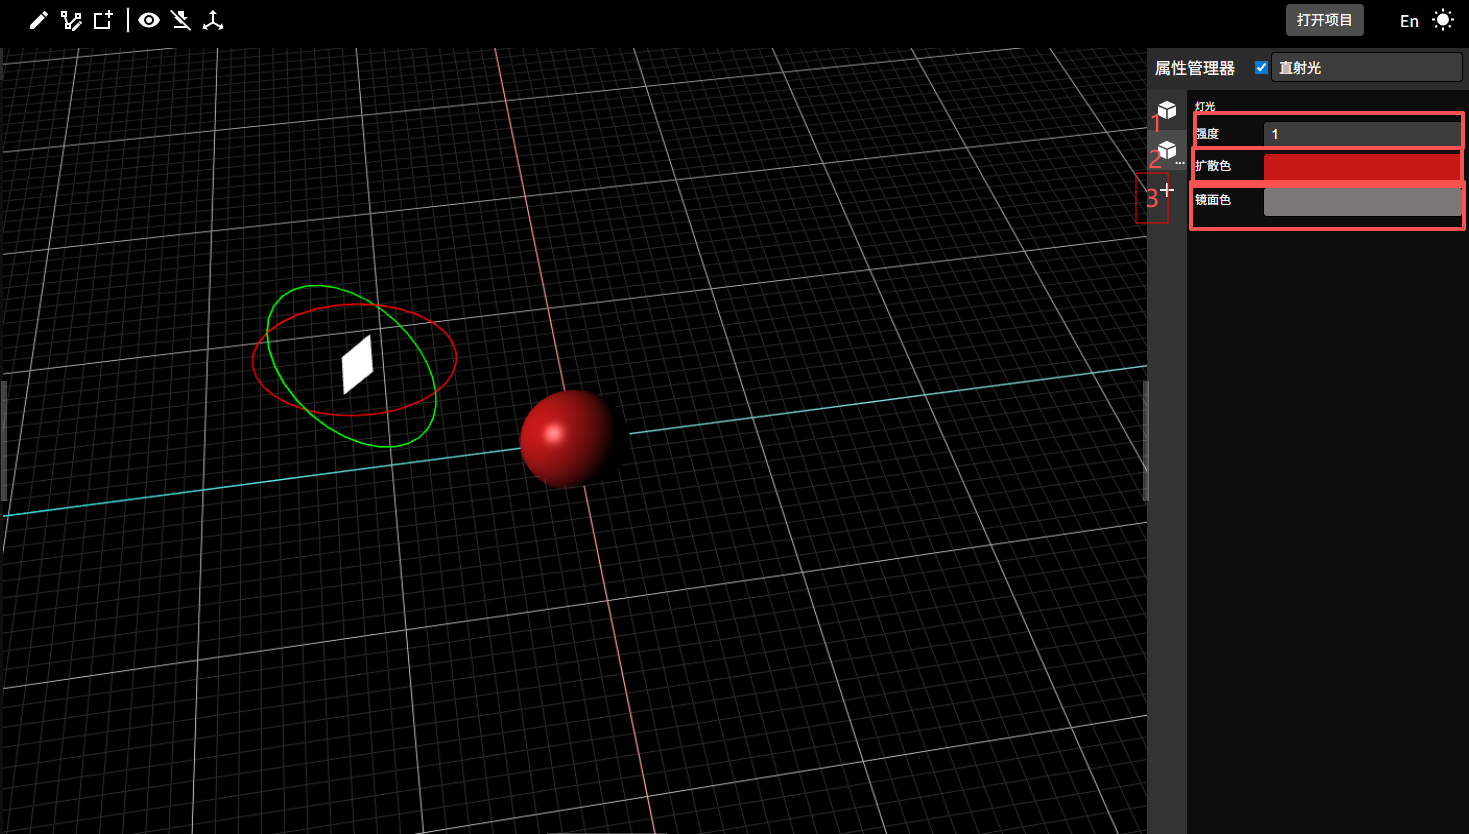This screenshot has height=834, width=1469.
Task: Click the 强度 label
Action: point(1207,134)
